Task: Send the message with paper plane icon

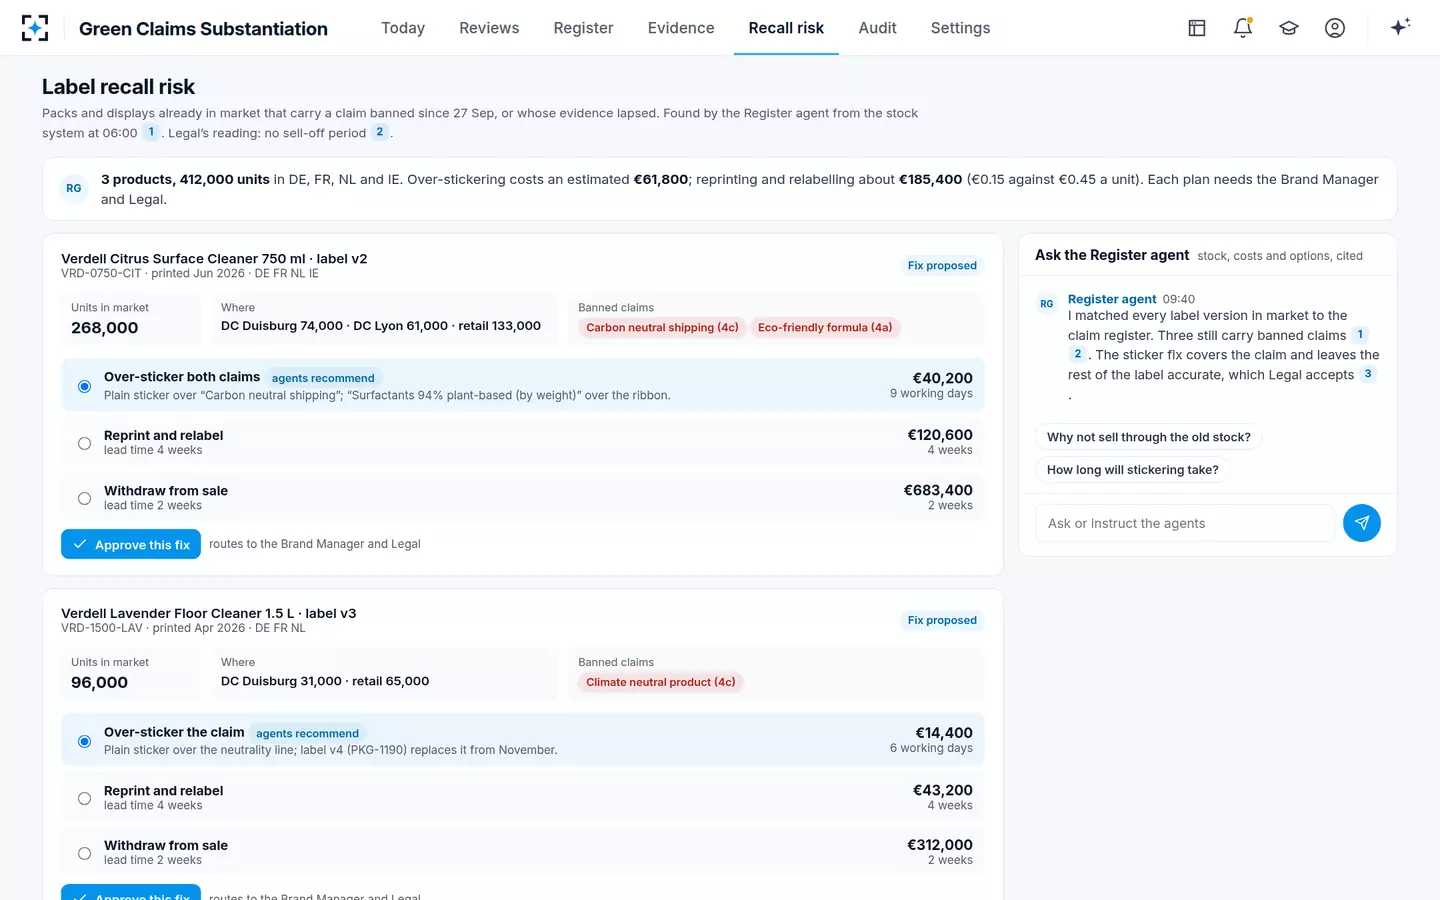Action: point(1361,523)
